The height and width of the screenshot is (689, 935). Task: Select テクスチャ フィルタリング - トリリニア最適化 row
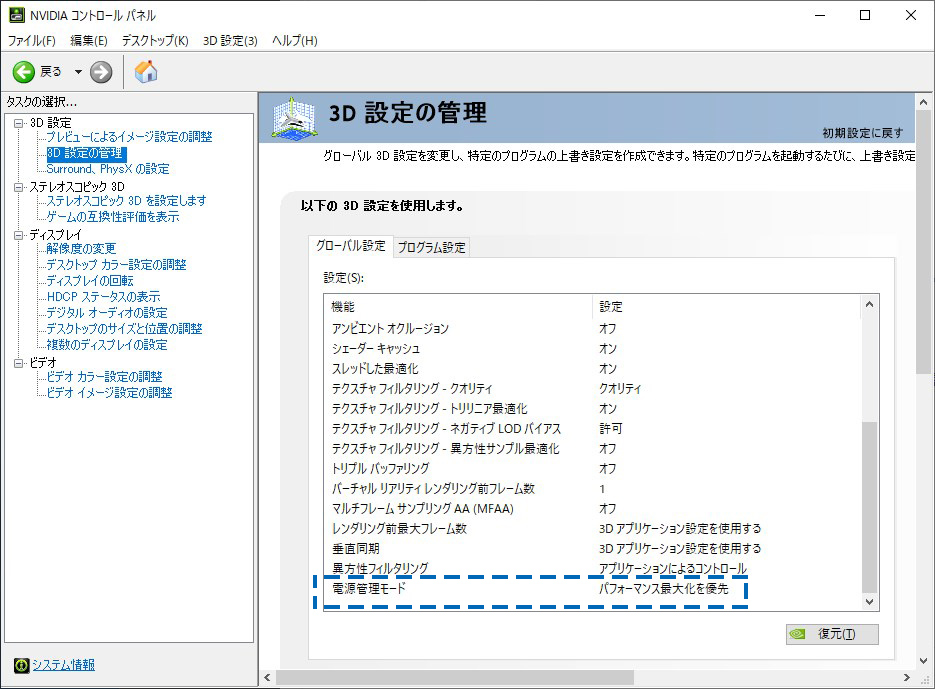click(x=593, y=409)
